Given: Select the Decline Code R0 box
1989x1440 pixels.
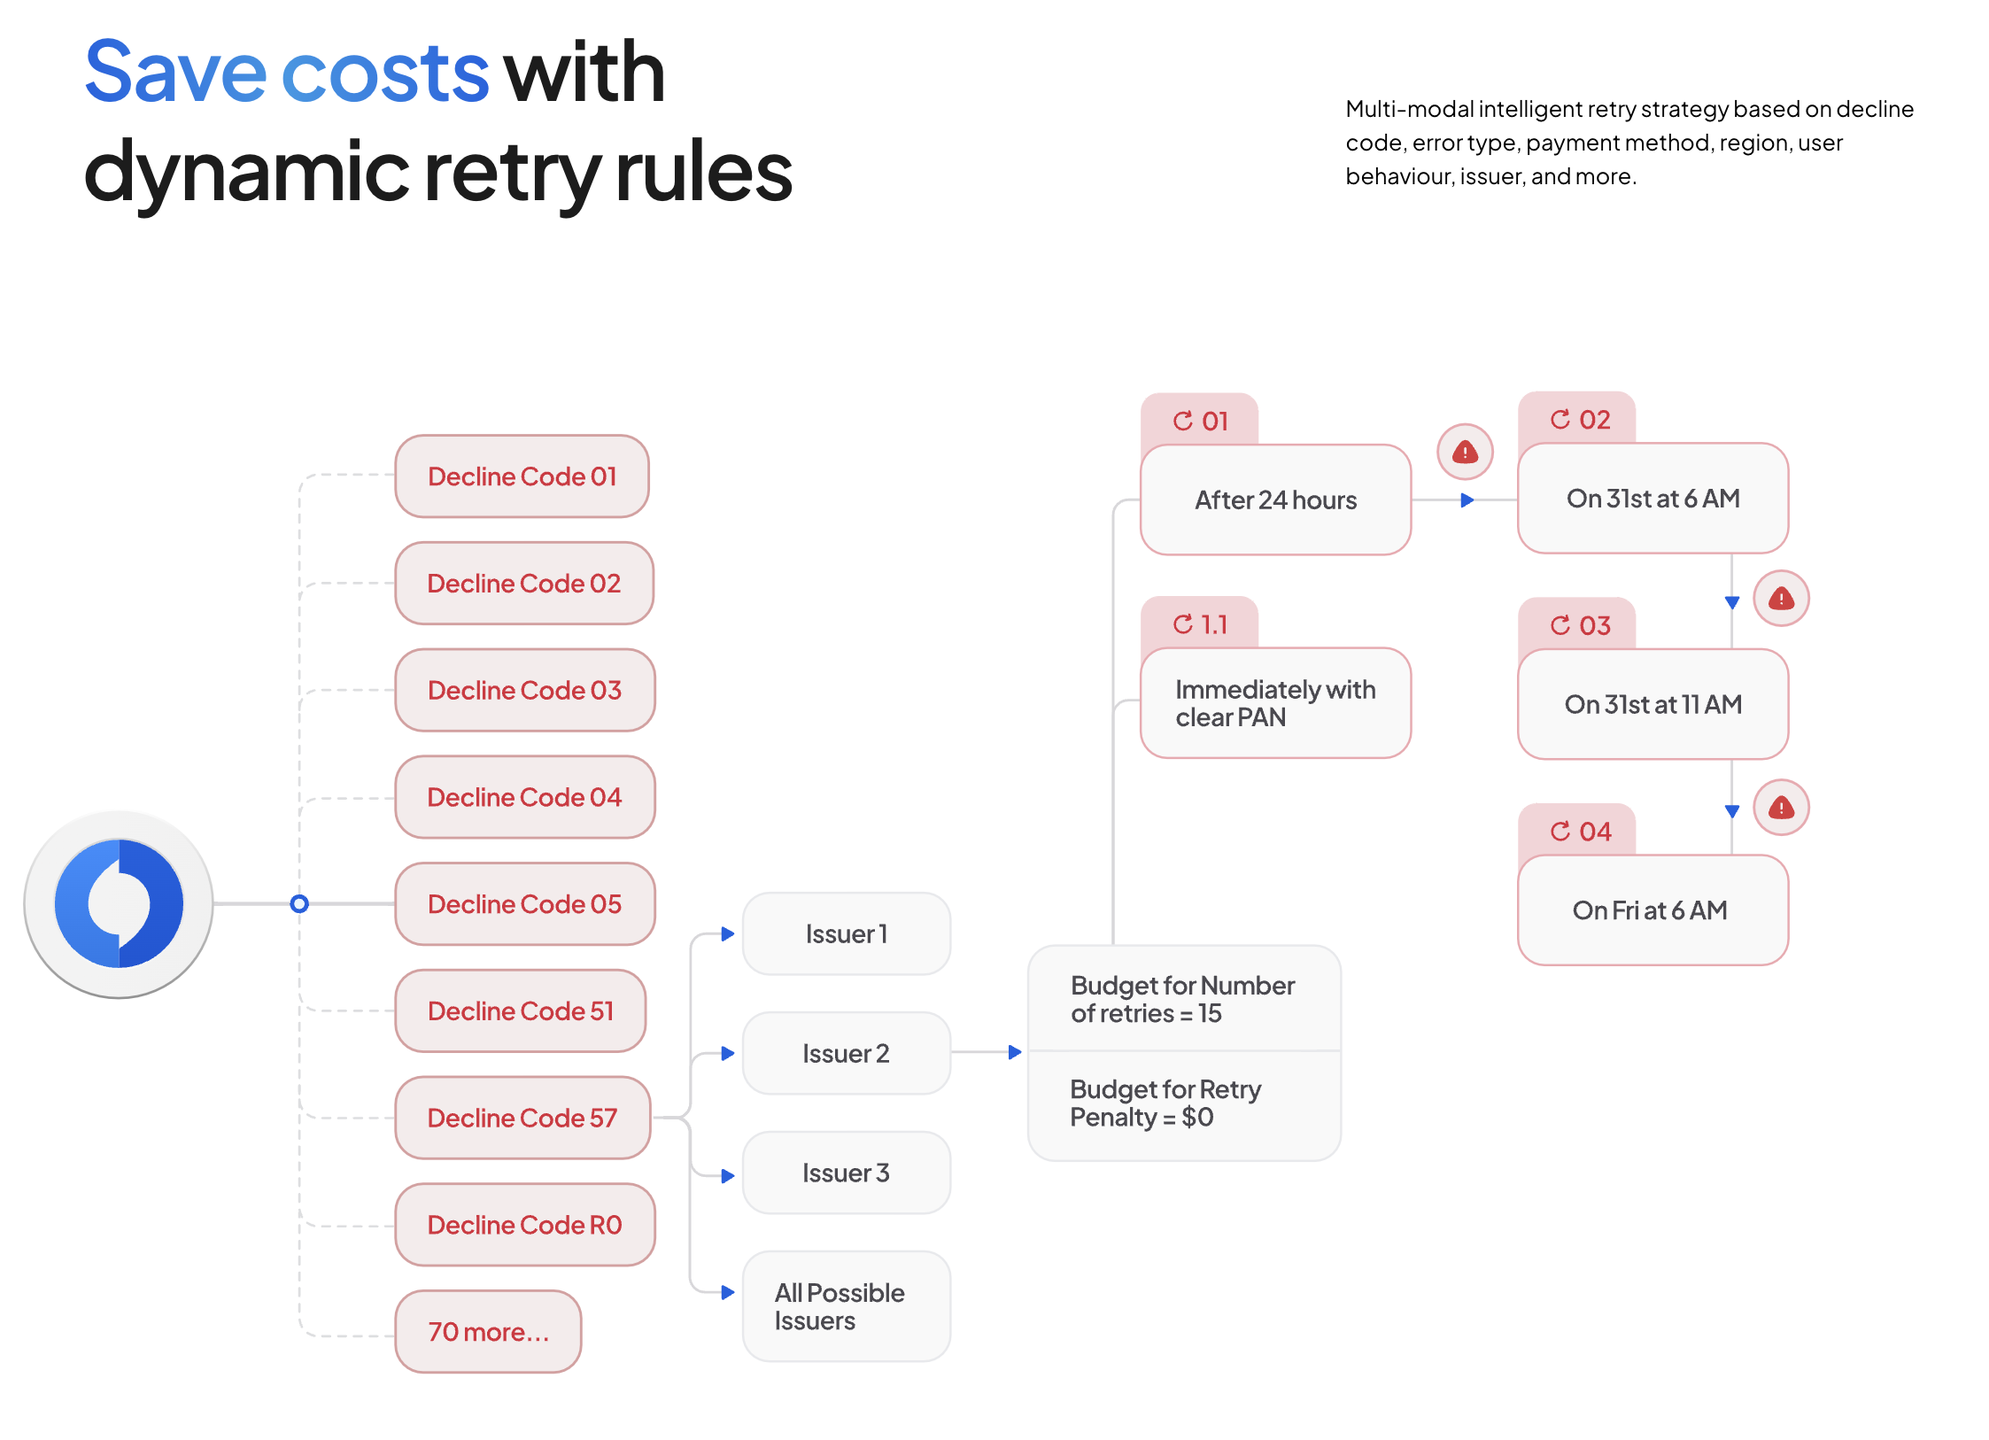Looking at the screenshot, I should coord(525,1224).
